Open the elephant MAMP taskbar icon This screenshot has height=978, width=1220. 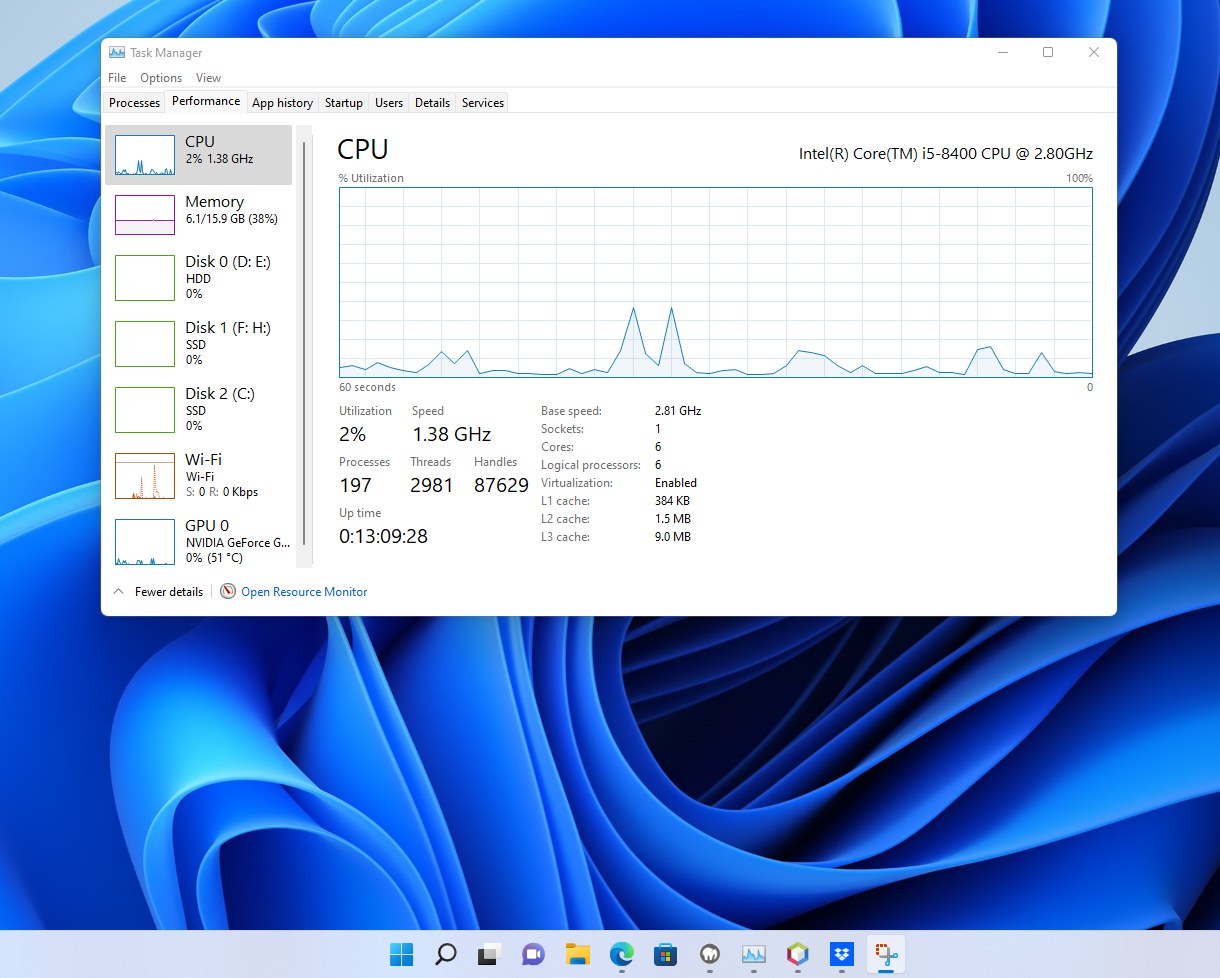click(x=710, y=954)
